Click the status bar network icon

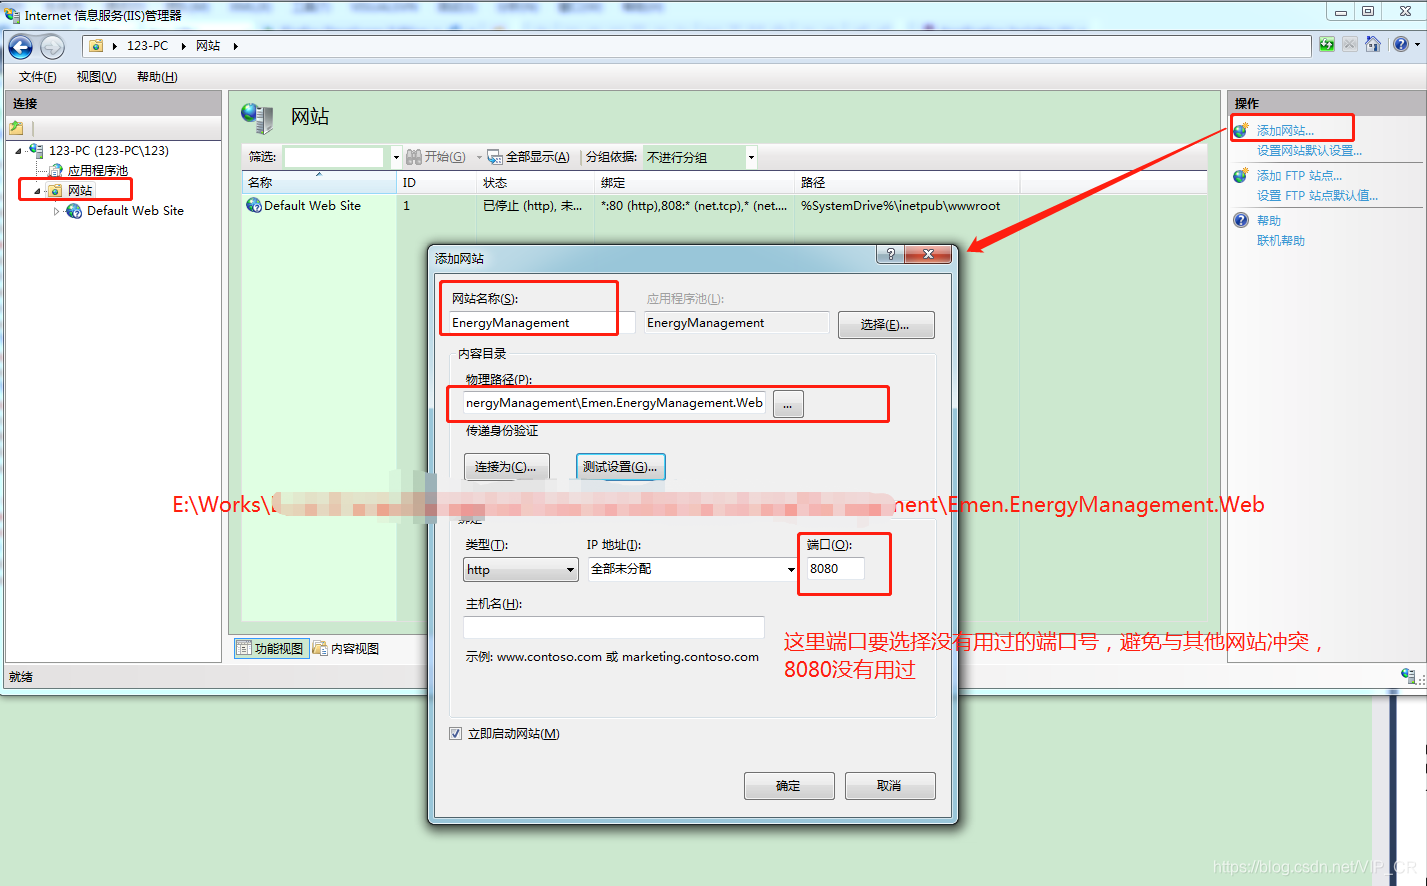[x=1409, y=677]
